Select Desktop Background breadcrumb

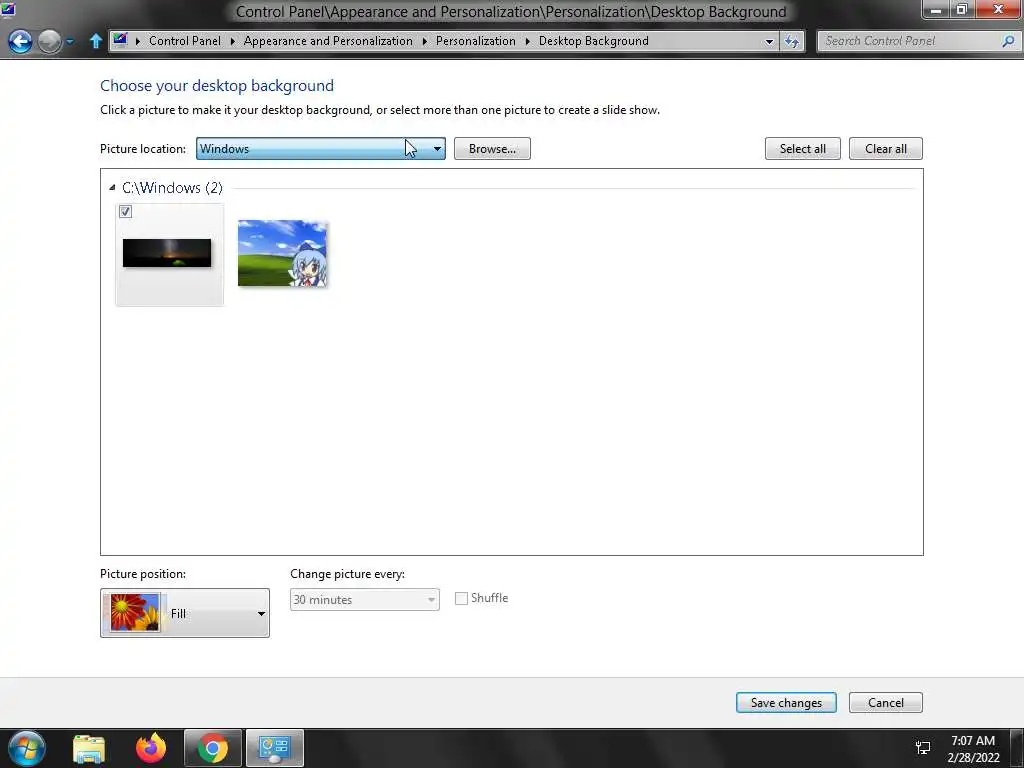click(x=594, y=40)
